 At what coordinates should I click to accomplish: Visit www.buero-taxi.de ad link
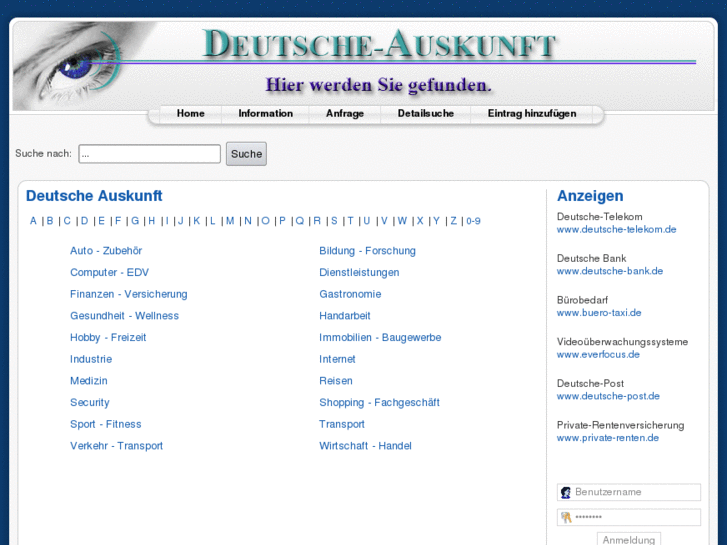599,313
